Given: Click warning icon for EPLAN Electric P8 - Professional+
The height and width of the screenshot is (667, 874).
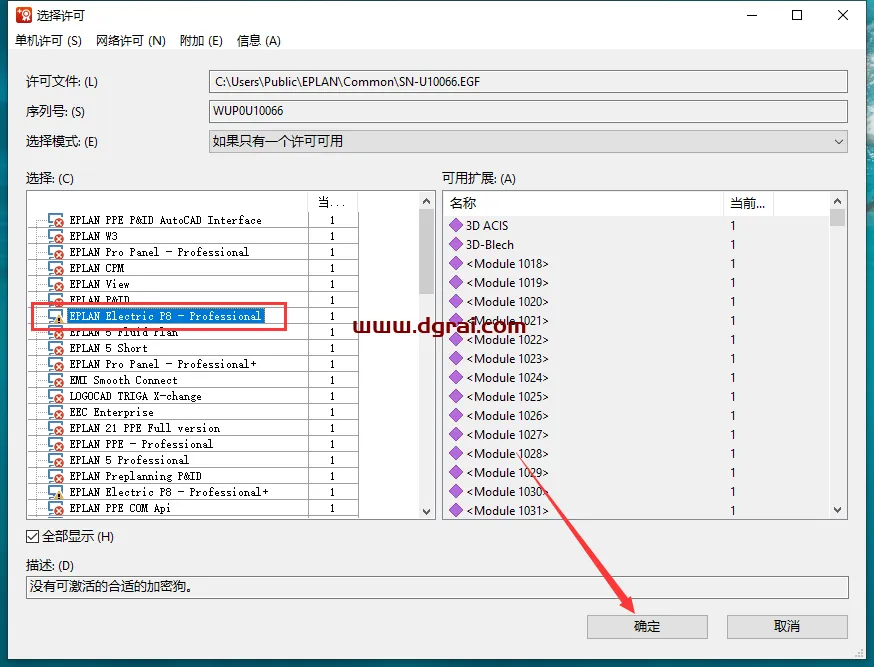Looking at the screenshot, I should click(56, 493).
